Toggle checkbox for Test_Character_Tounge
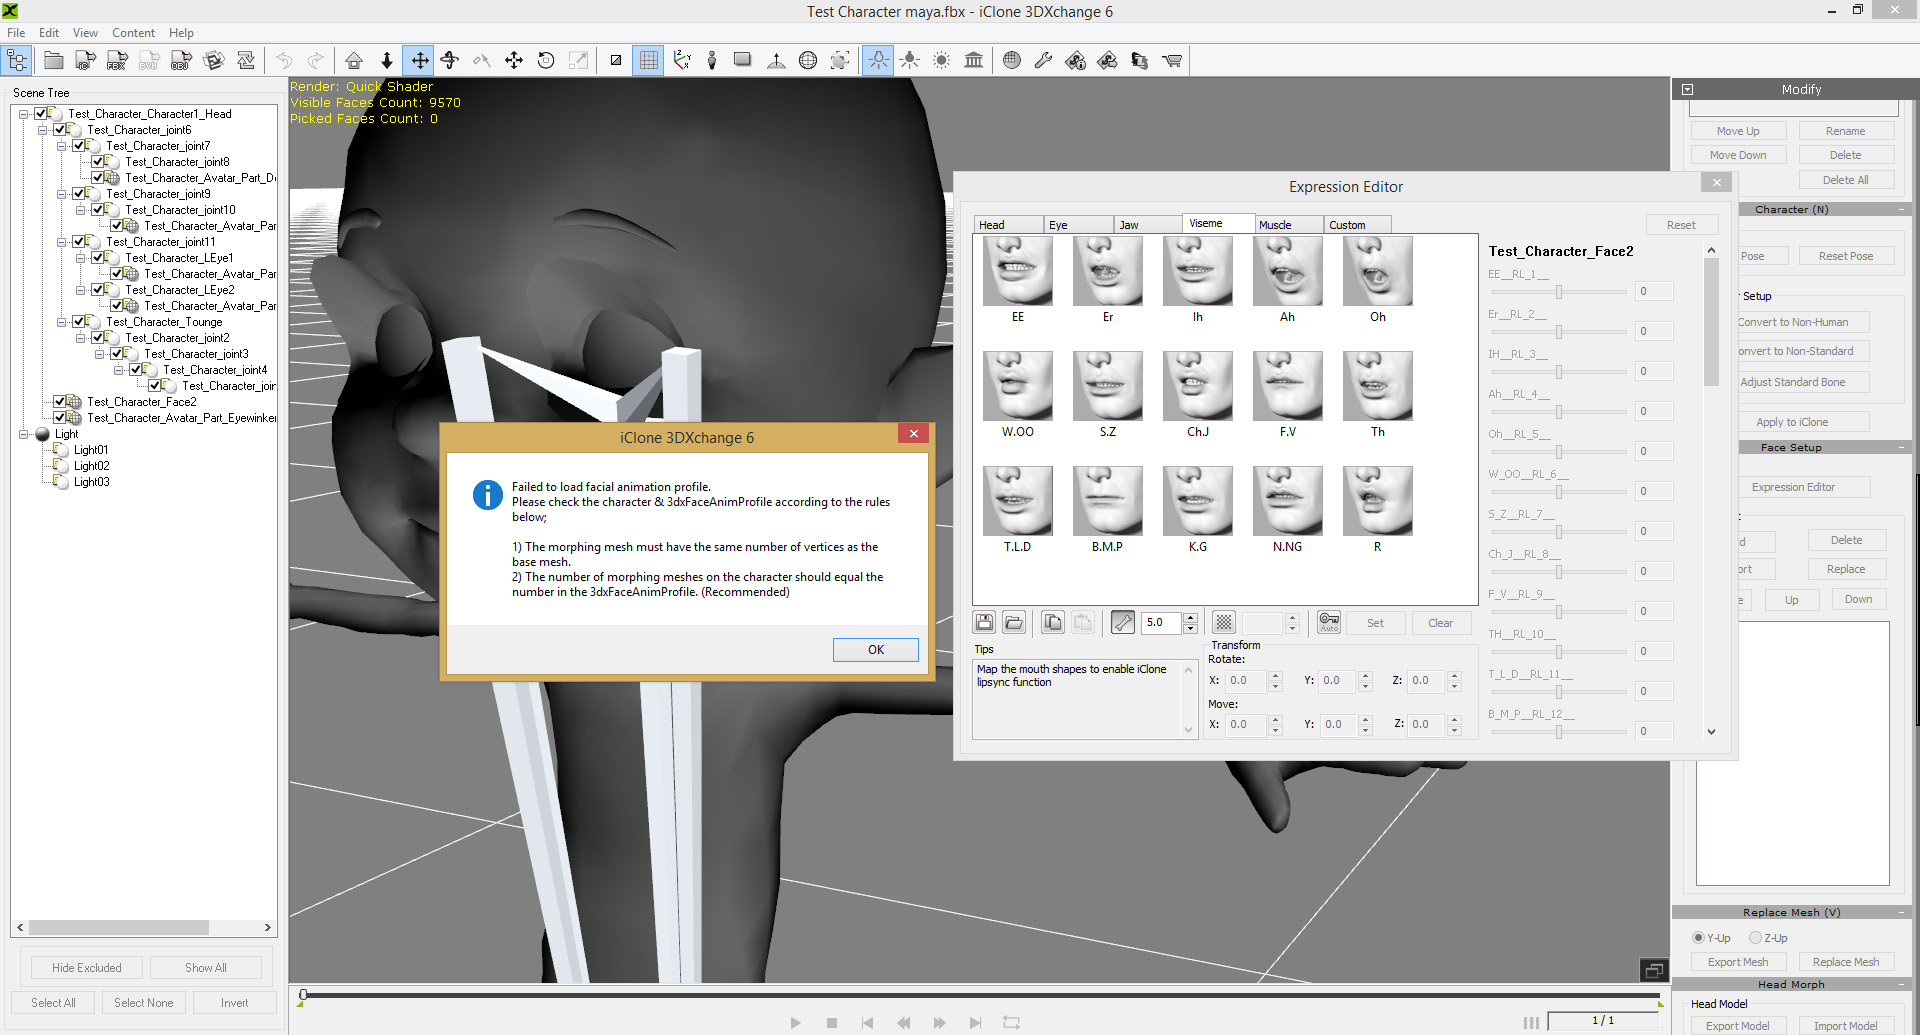Viewport: 1920px width, 1035px height. (79, 322)
